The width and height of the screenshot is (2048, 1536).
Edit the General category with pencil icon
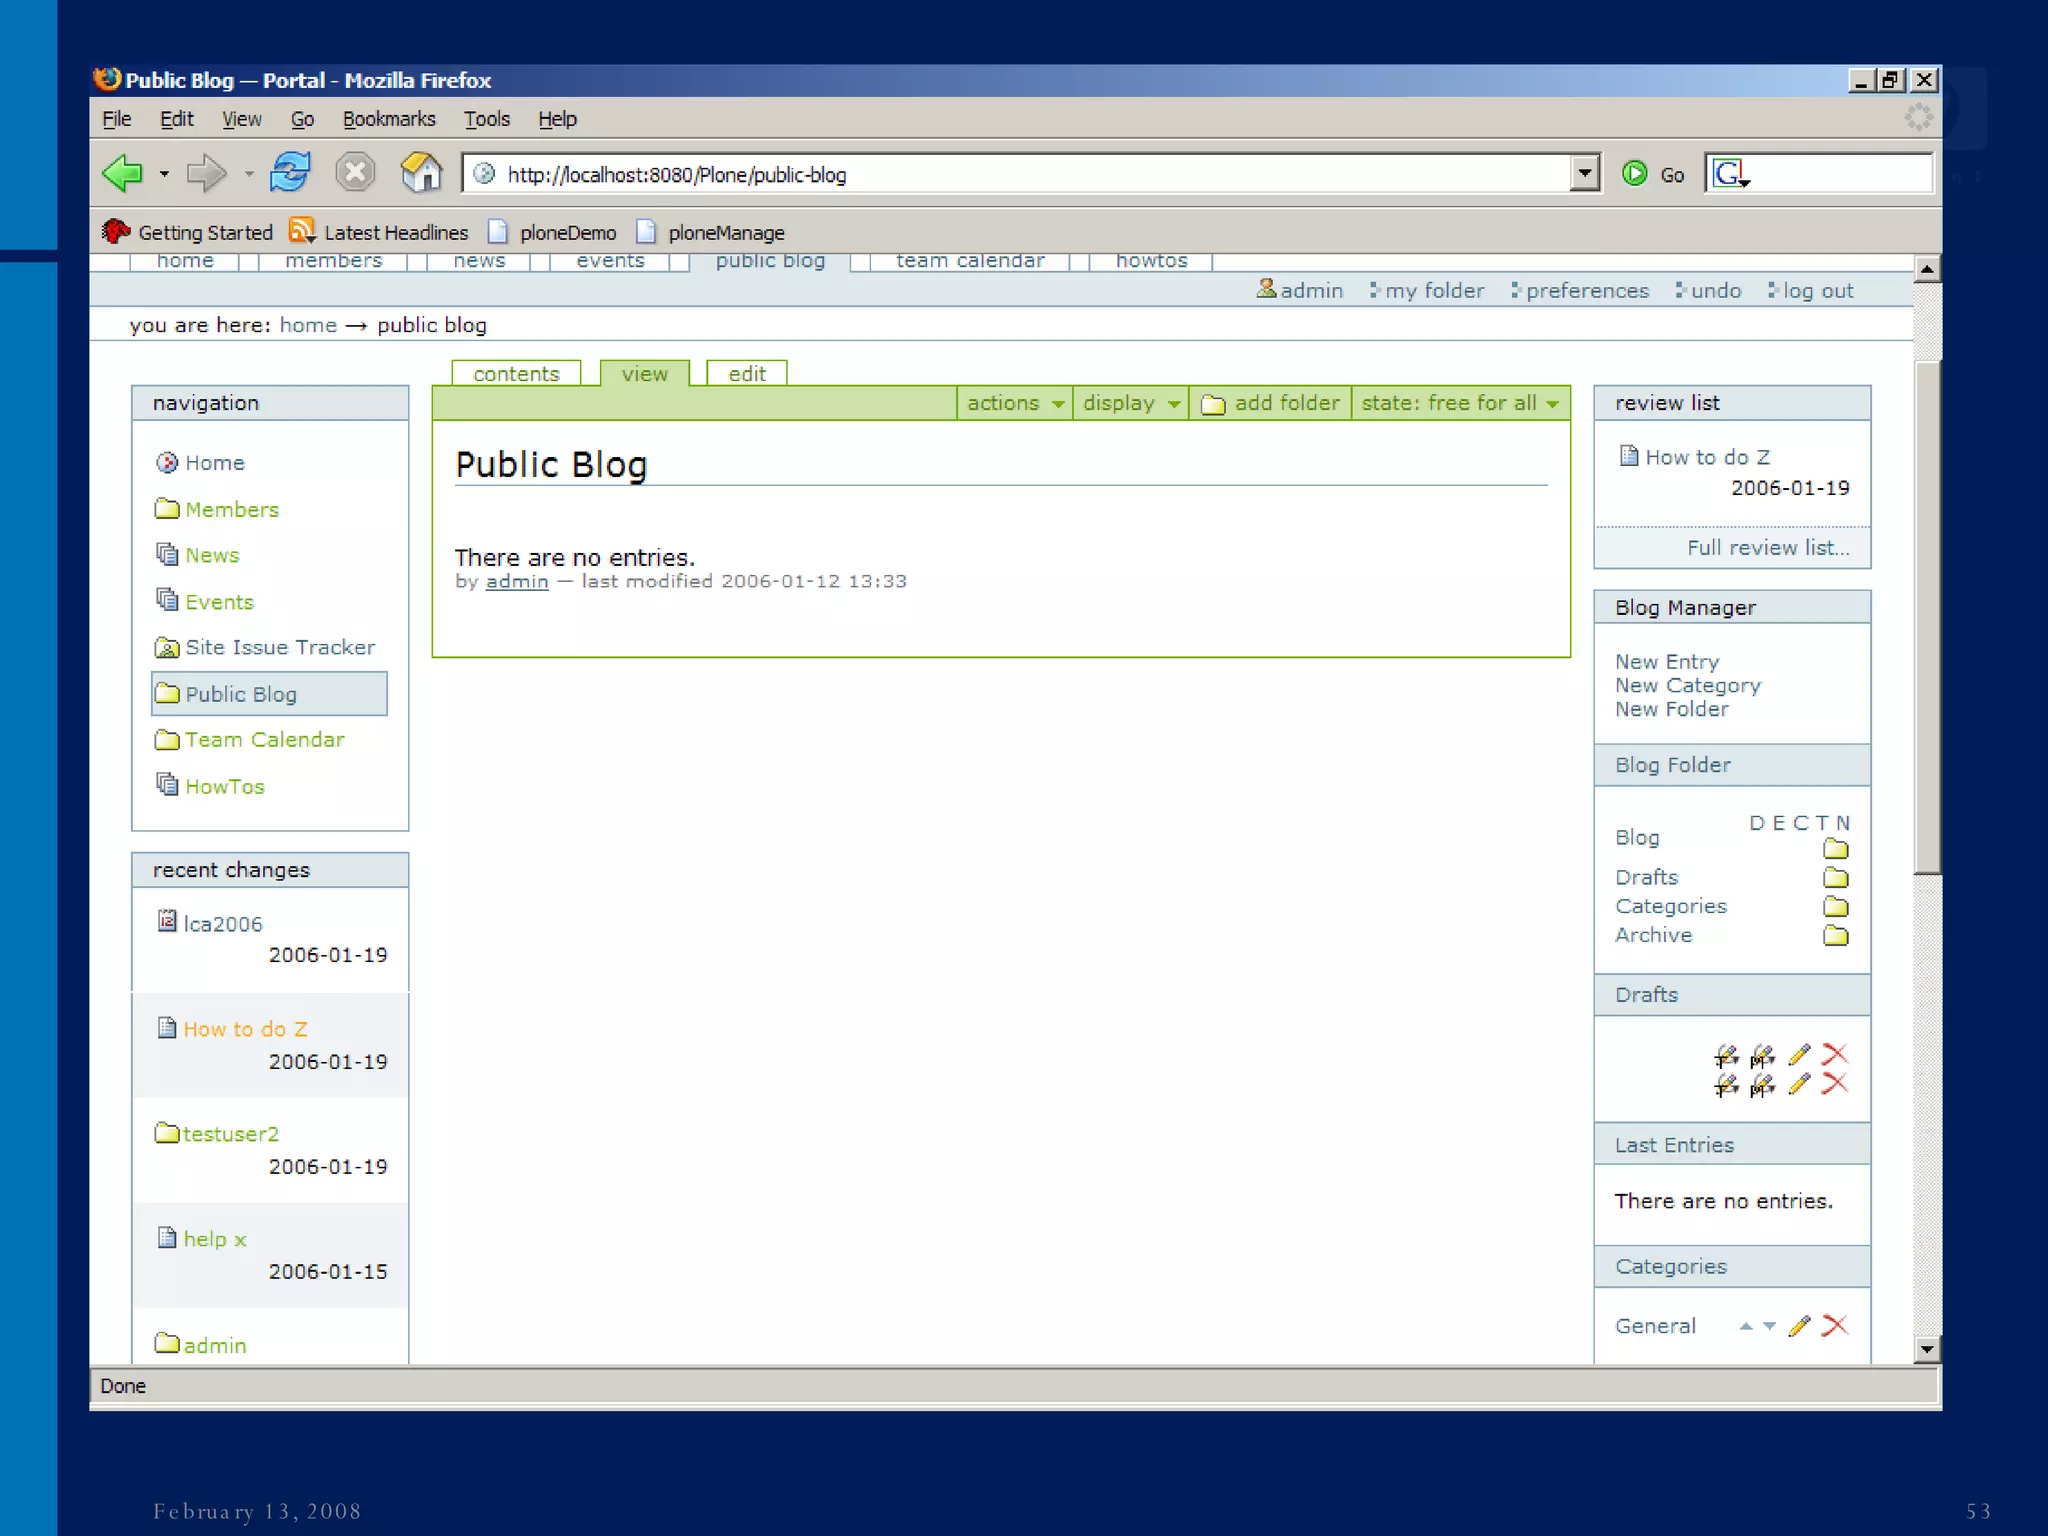coord(1799,1326)
